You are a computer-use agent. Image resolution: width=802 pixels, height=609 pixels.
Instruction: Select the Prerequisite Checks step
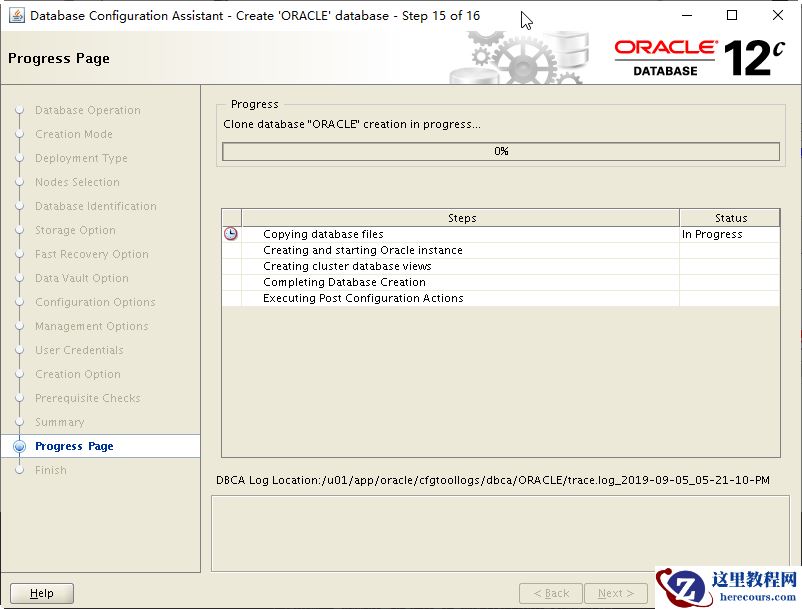point(87,398)
